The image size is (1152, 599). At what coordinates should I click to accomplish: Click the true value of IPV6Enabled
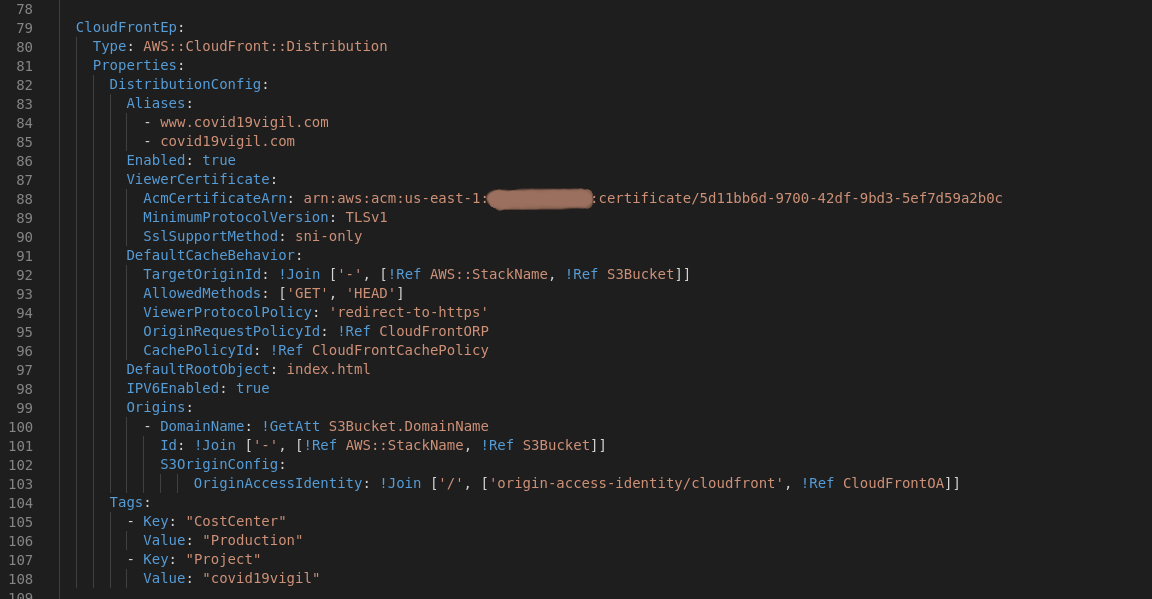coord(253,389)
